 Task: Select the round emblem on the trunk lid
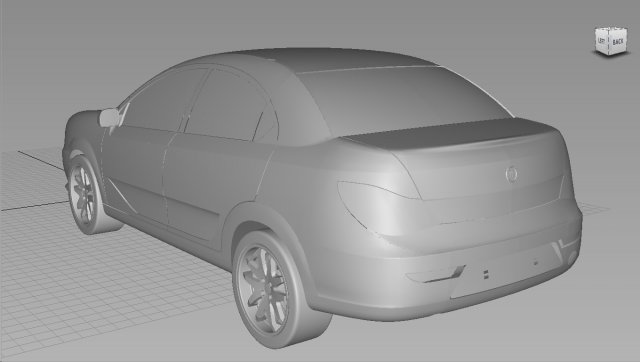511,174
